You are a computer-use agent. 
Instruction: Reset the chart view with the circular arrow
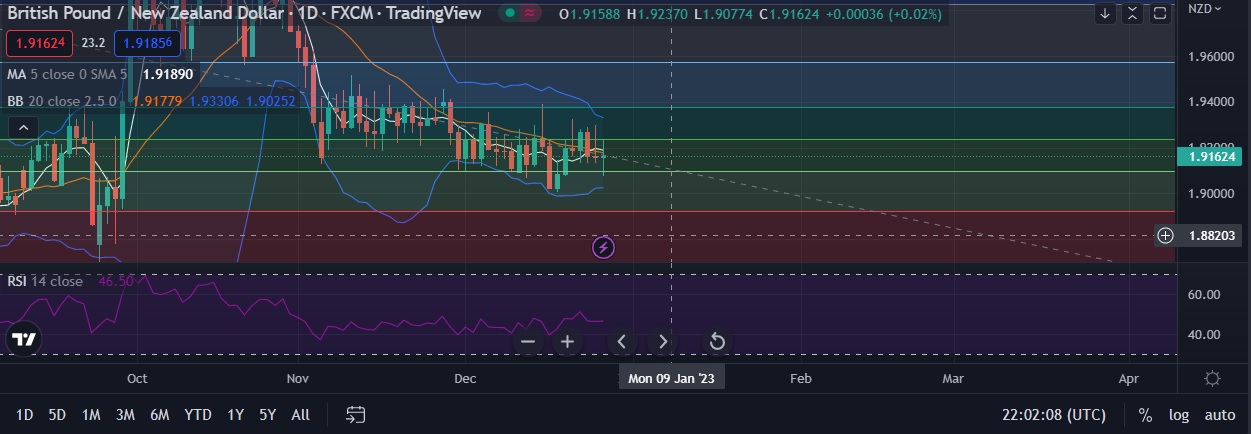717,342
